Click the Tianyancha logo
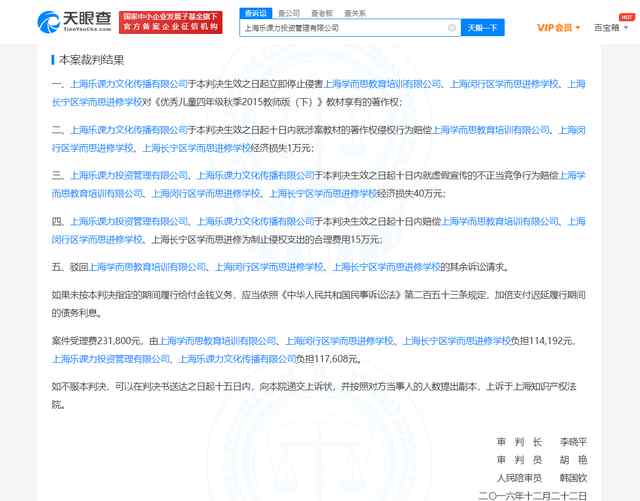This screenshot has height=501, width=640. (73, 22)
